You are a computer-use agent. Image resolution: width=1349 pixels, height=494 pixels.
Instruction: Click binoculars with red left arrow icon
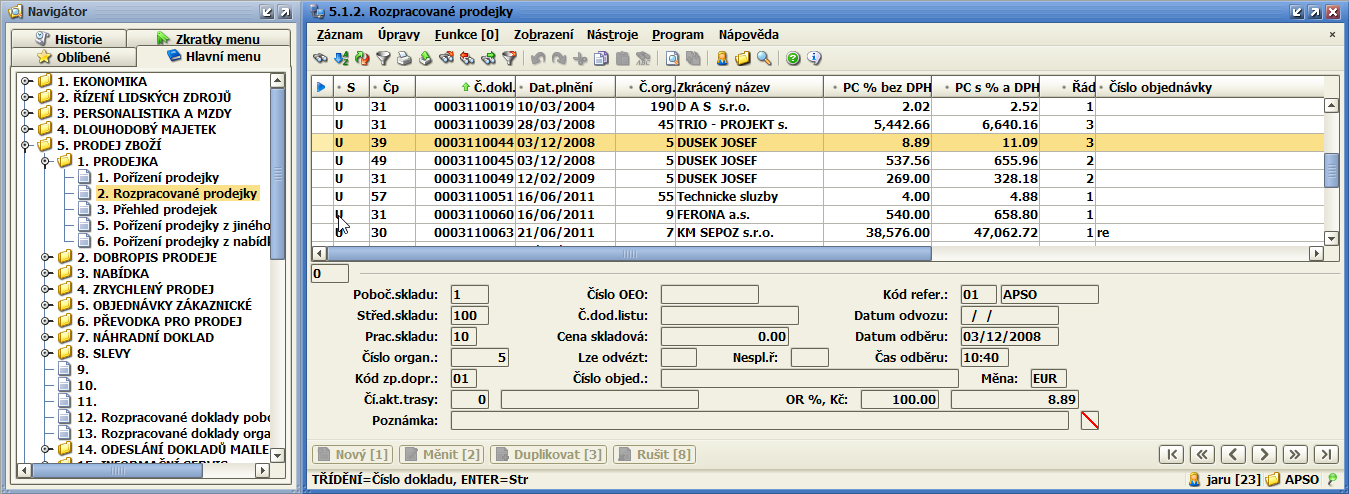466,58
